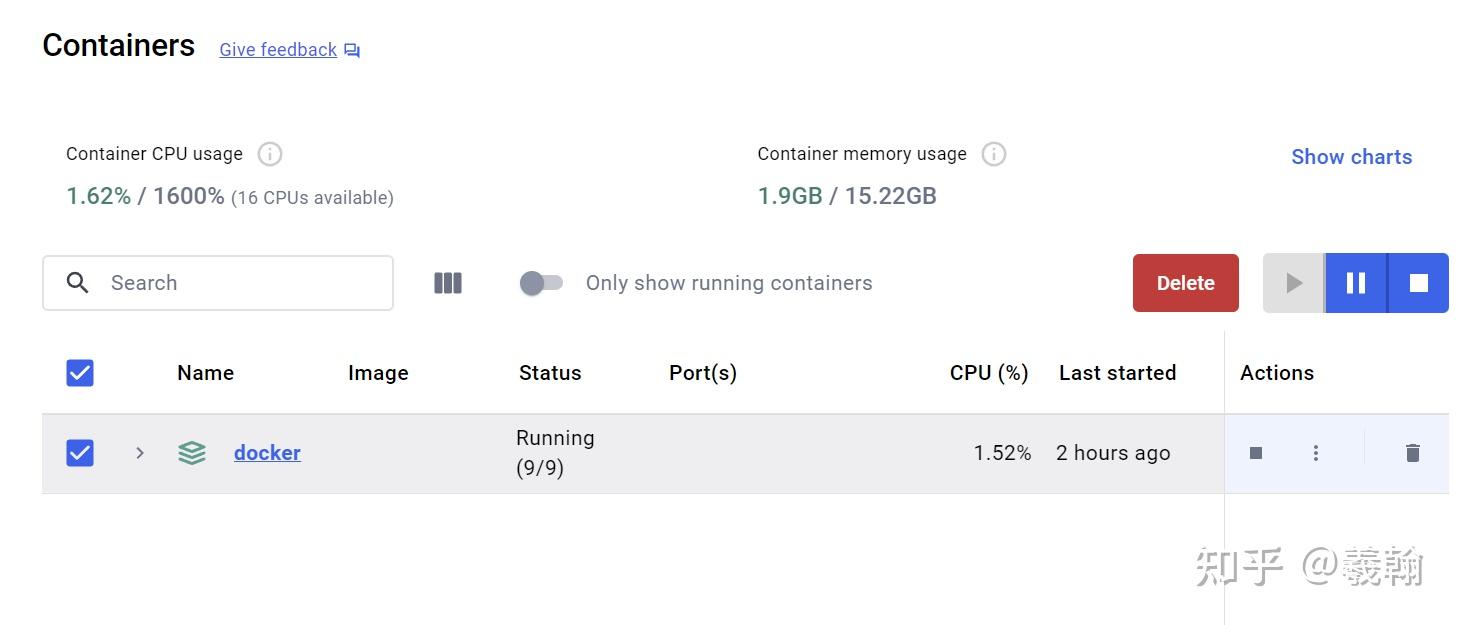Expand the docker container row
The height and width of the screenshot is (625, 1461).
tap(139, 452)
